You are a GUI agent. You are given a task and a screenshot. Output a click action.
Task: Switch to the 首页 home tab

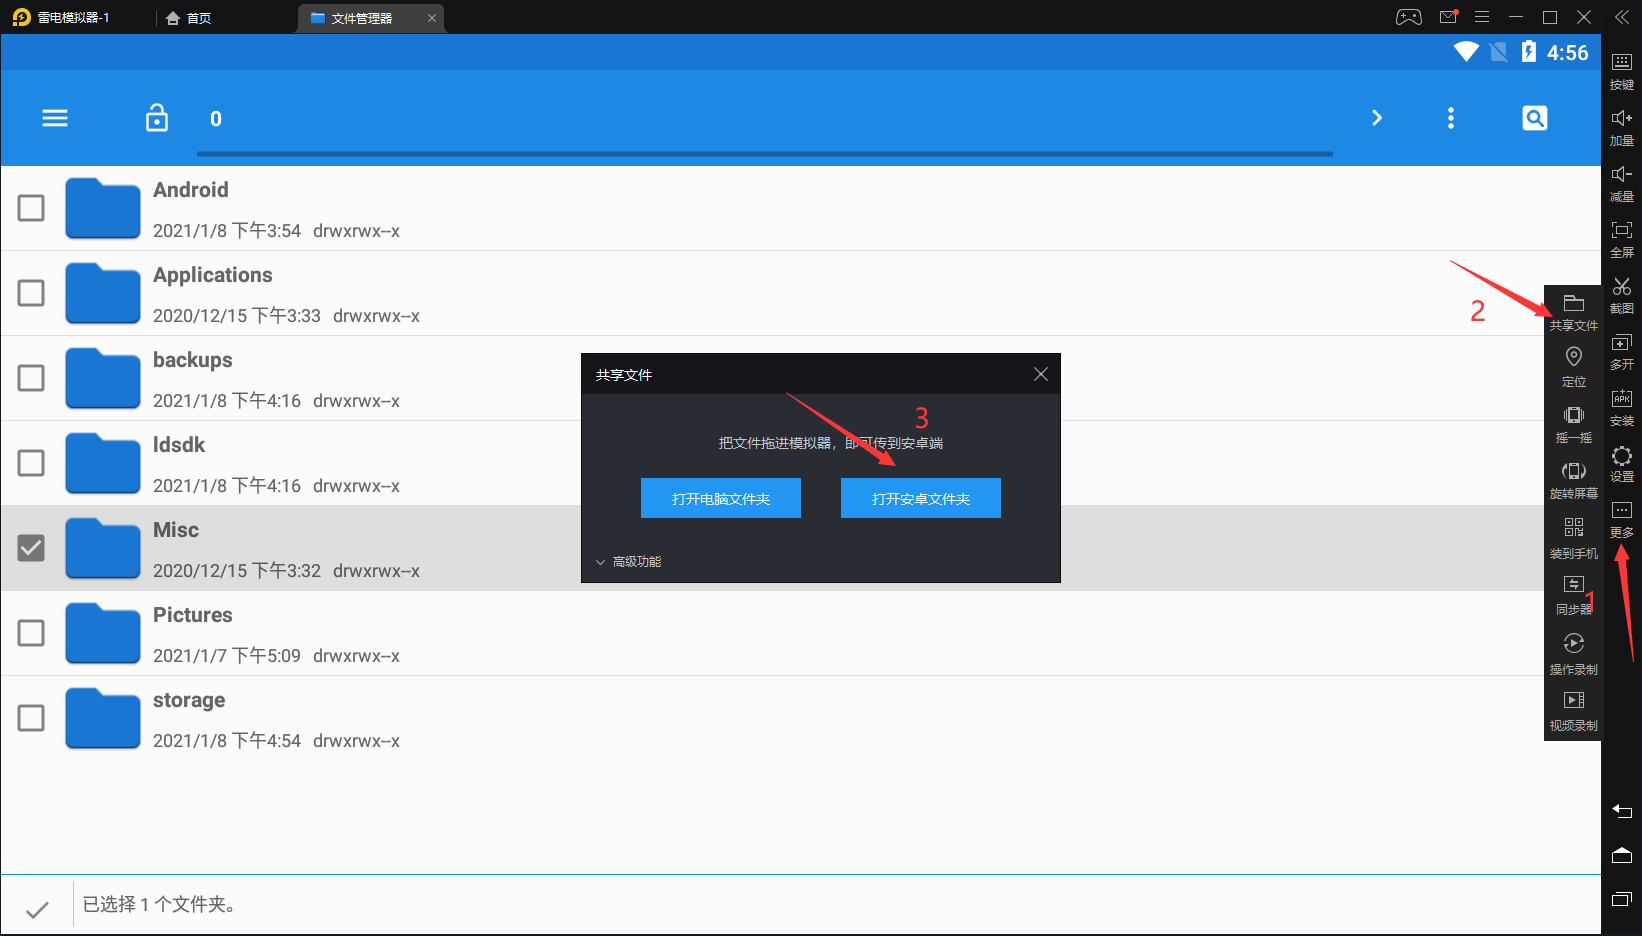click(x=189, y=18)
